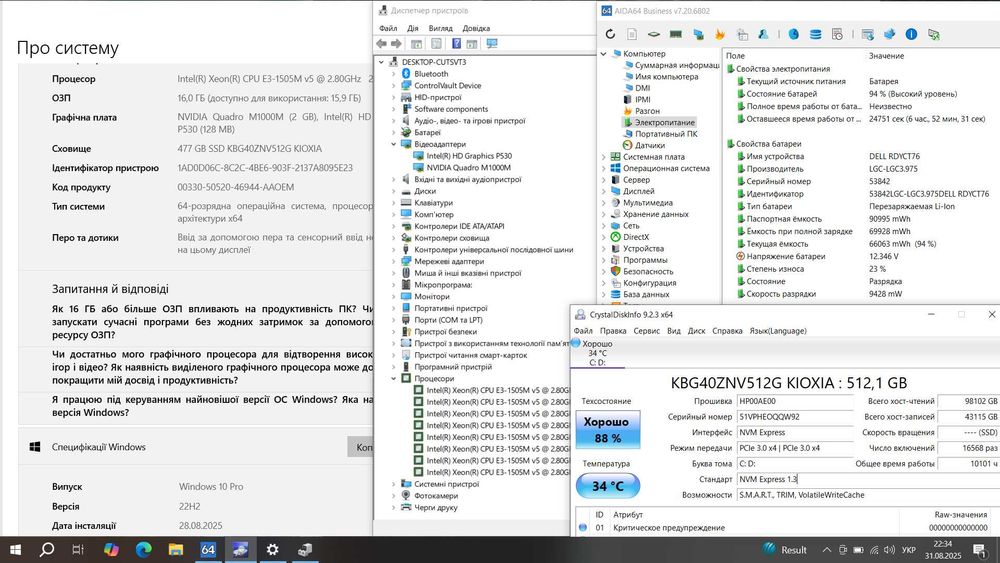This screenshot has height=563, width=1000.
Task: Open the Device Manager Дія menu
Action: pos(413,28)
